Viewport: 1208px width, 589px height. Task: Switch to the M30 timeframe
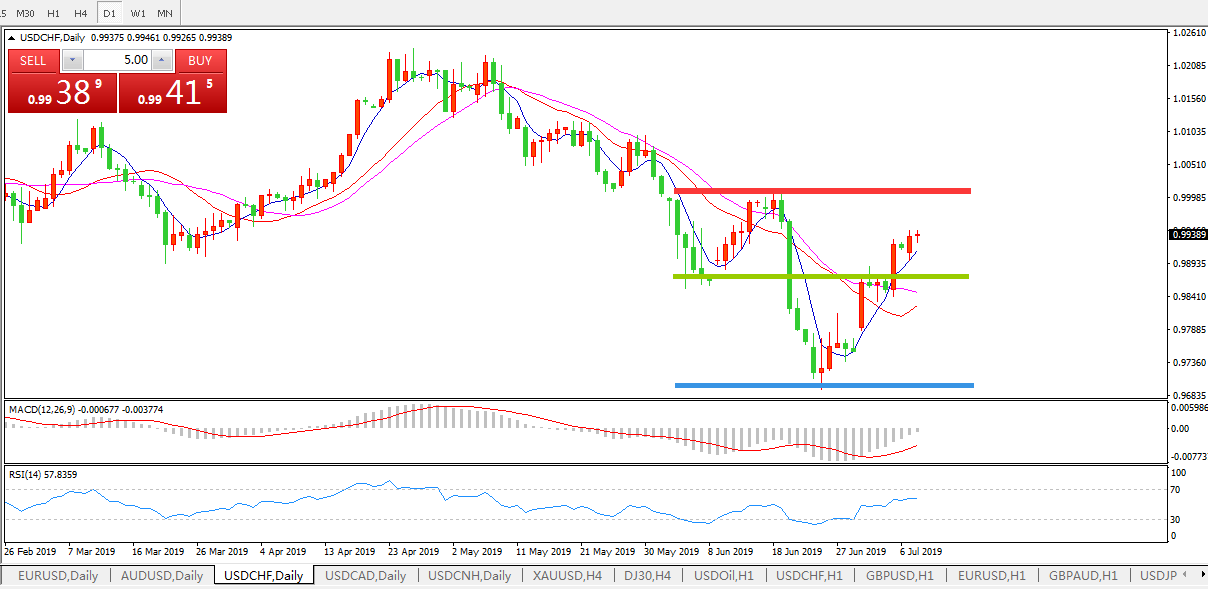pos(26,13)
